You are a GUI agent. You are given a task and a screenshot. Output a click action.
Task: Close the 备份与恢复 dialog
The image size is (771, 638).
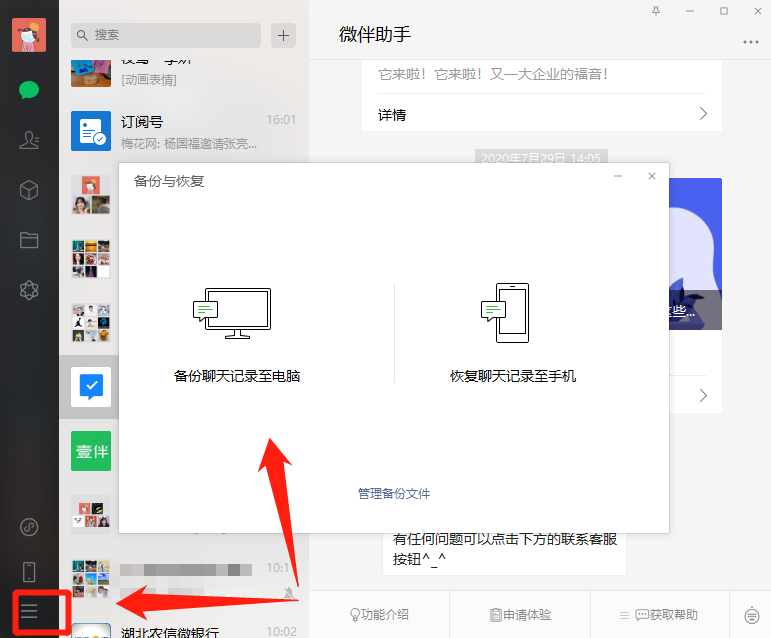[652, 176]
